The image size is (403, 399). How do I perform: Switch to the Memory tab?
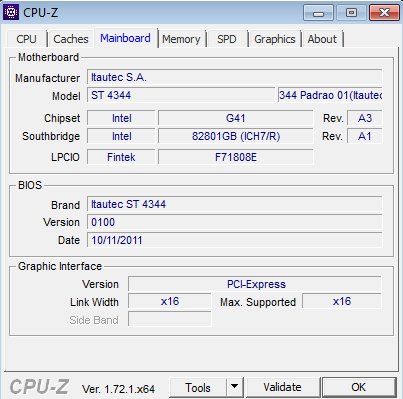[181, 39]
